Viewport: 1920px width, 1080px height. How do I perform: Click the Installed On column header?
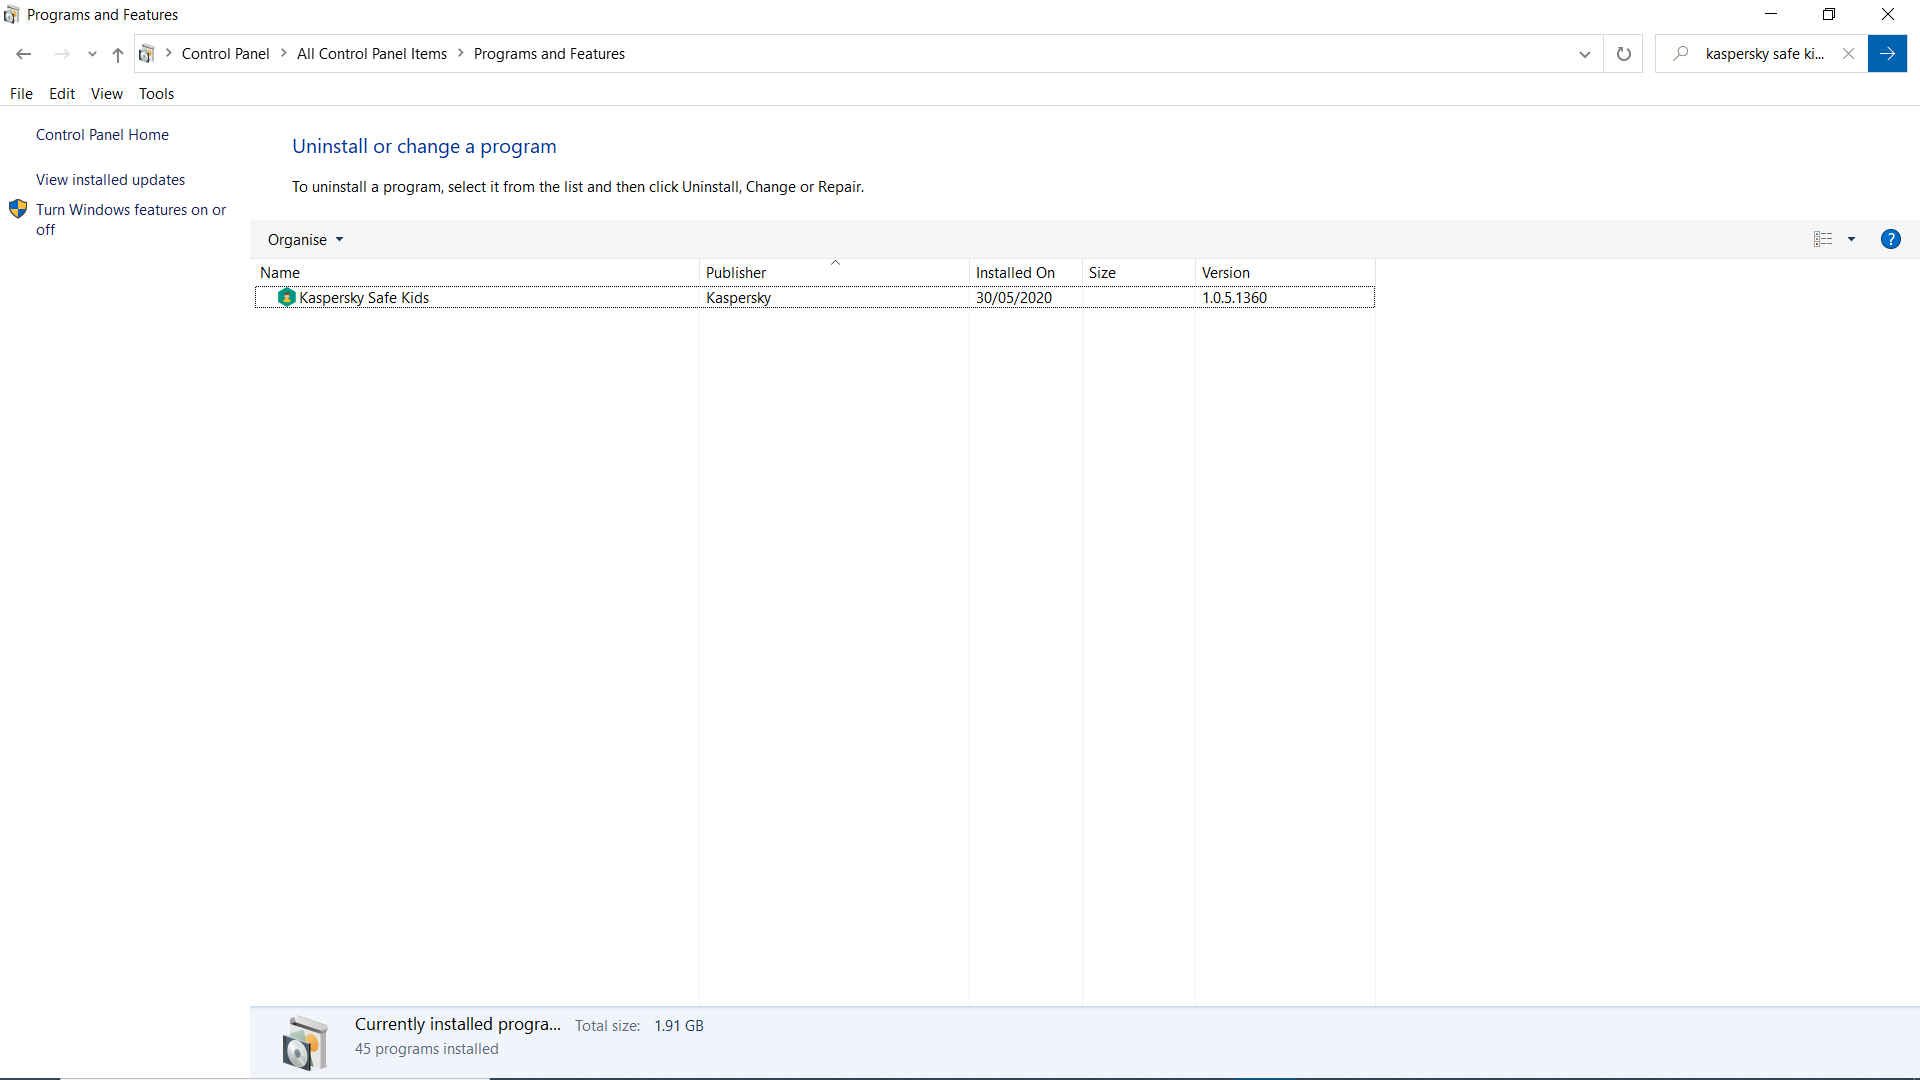click(1015, 273)
